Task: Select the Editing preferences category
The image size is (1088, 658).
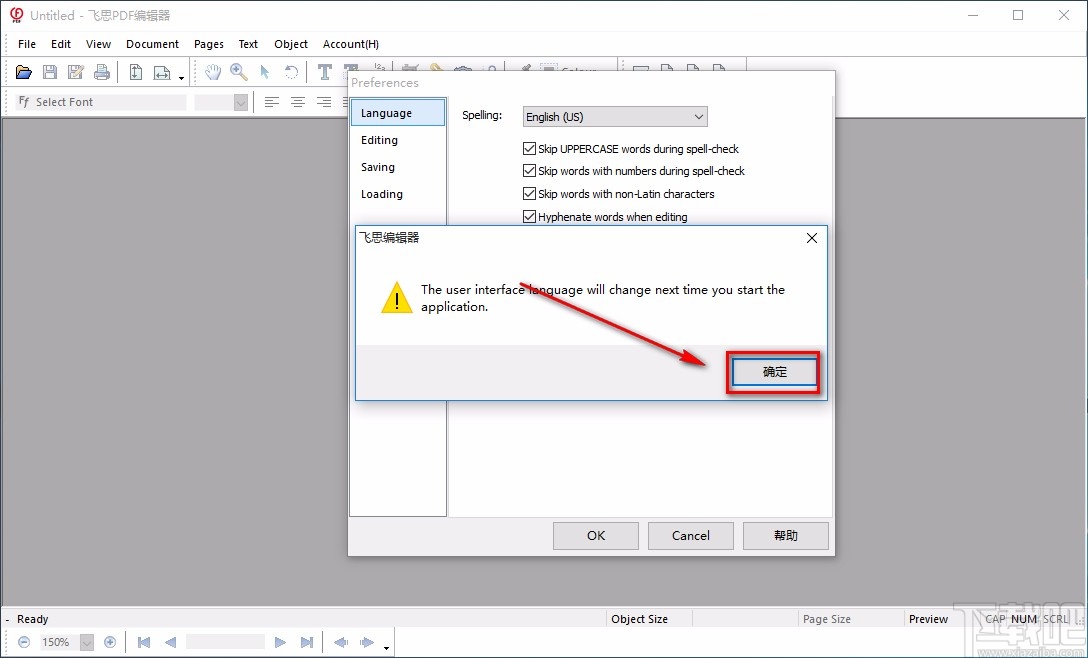Action: (x=380, y=140)
